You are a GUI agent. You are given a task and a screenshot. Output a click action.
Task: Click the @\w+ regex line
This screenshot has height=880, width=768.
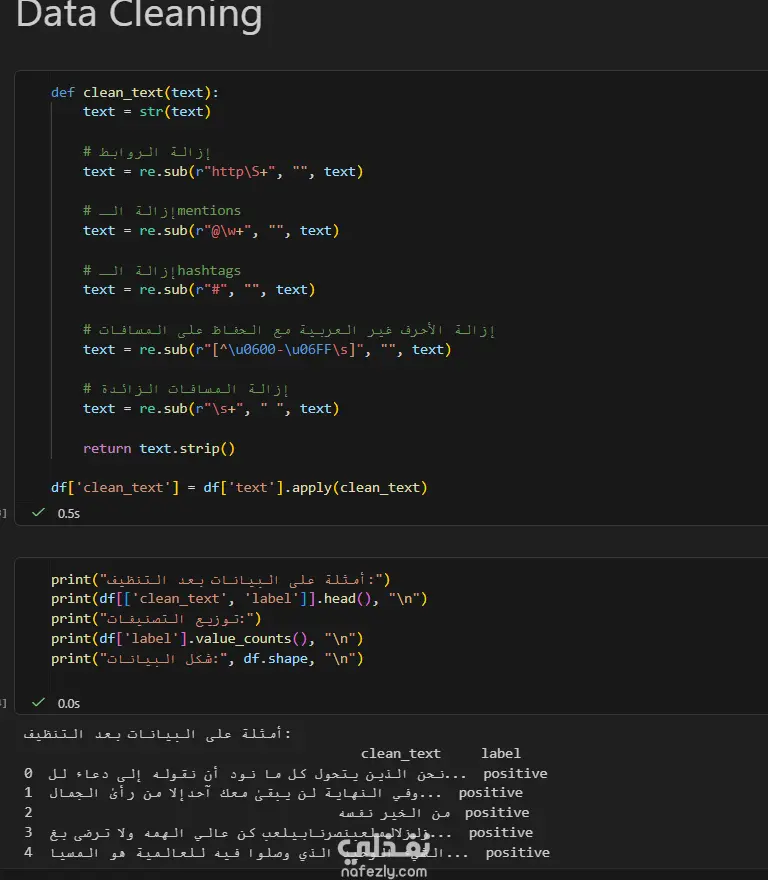tap(211, 231)
